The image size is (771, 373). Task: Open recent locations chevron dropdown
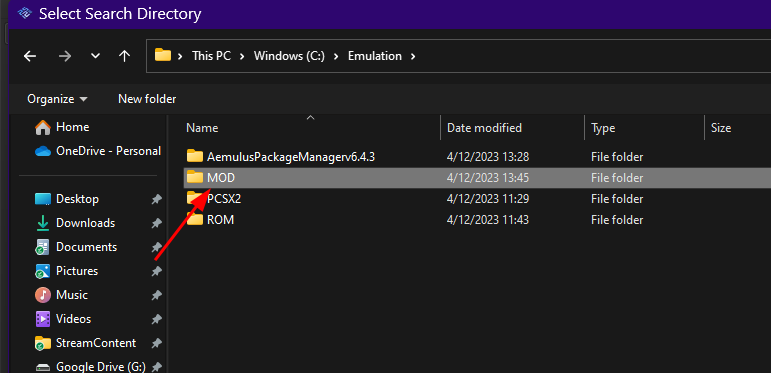click(95, 57)
